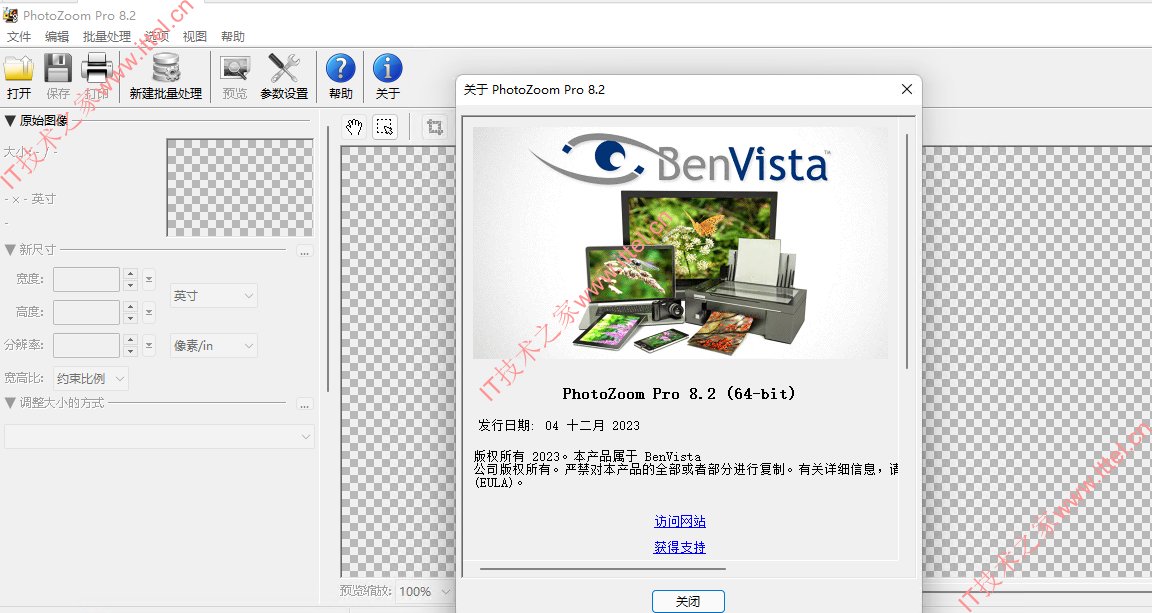Click the BenVista logo banner image
1152x613 pixels.
point(680,243)
